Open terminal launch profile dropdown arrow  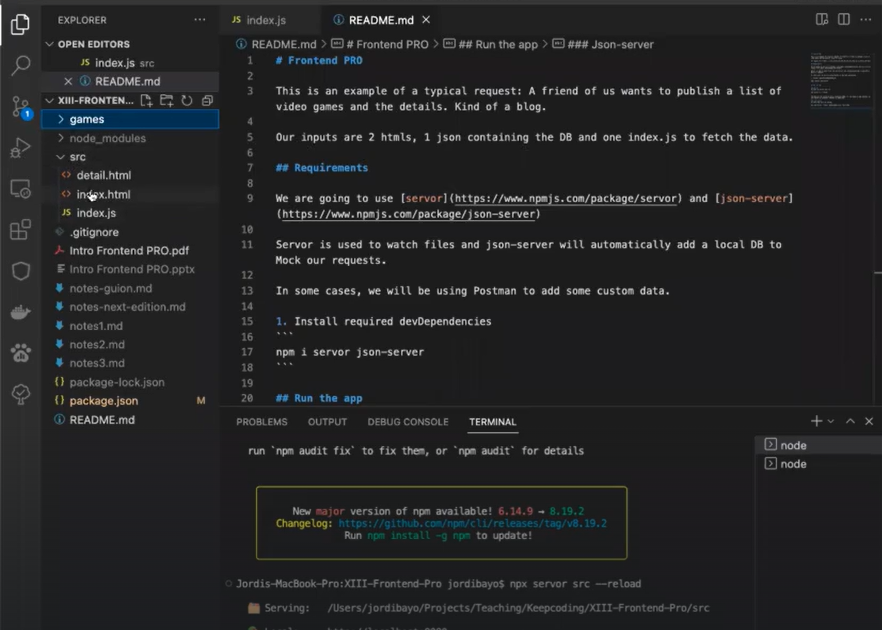click(x=830, y=421)
